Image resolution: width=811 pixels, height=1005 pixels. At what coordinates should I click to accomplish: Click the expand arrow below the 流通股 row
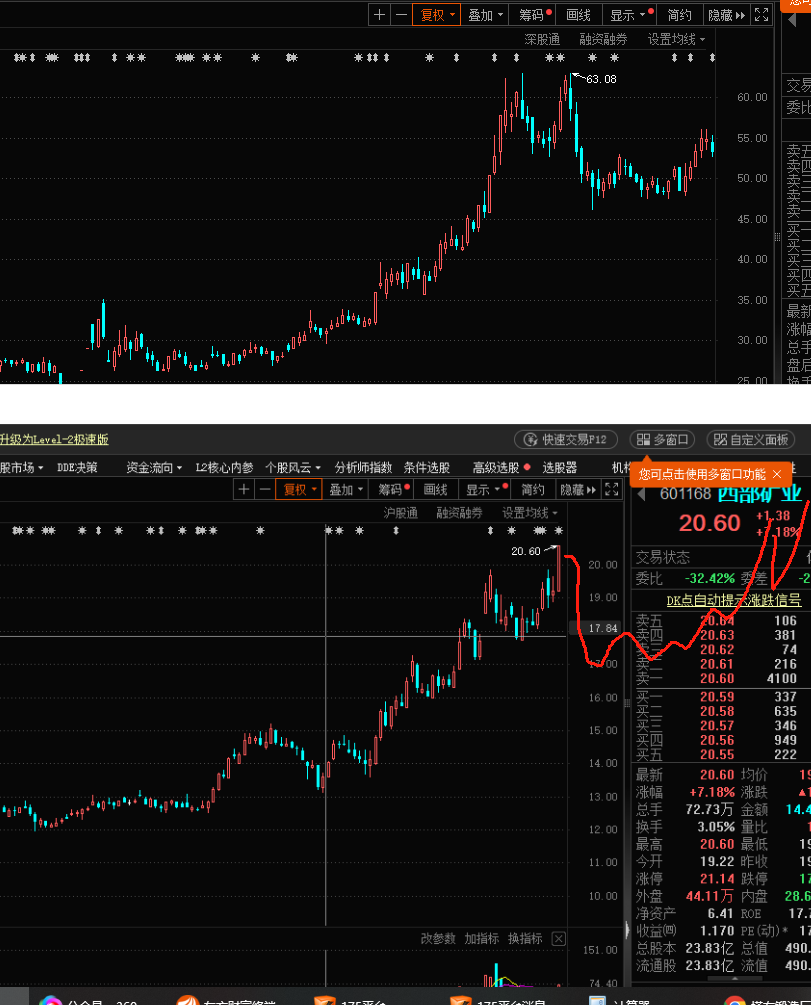735,978
